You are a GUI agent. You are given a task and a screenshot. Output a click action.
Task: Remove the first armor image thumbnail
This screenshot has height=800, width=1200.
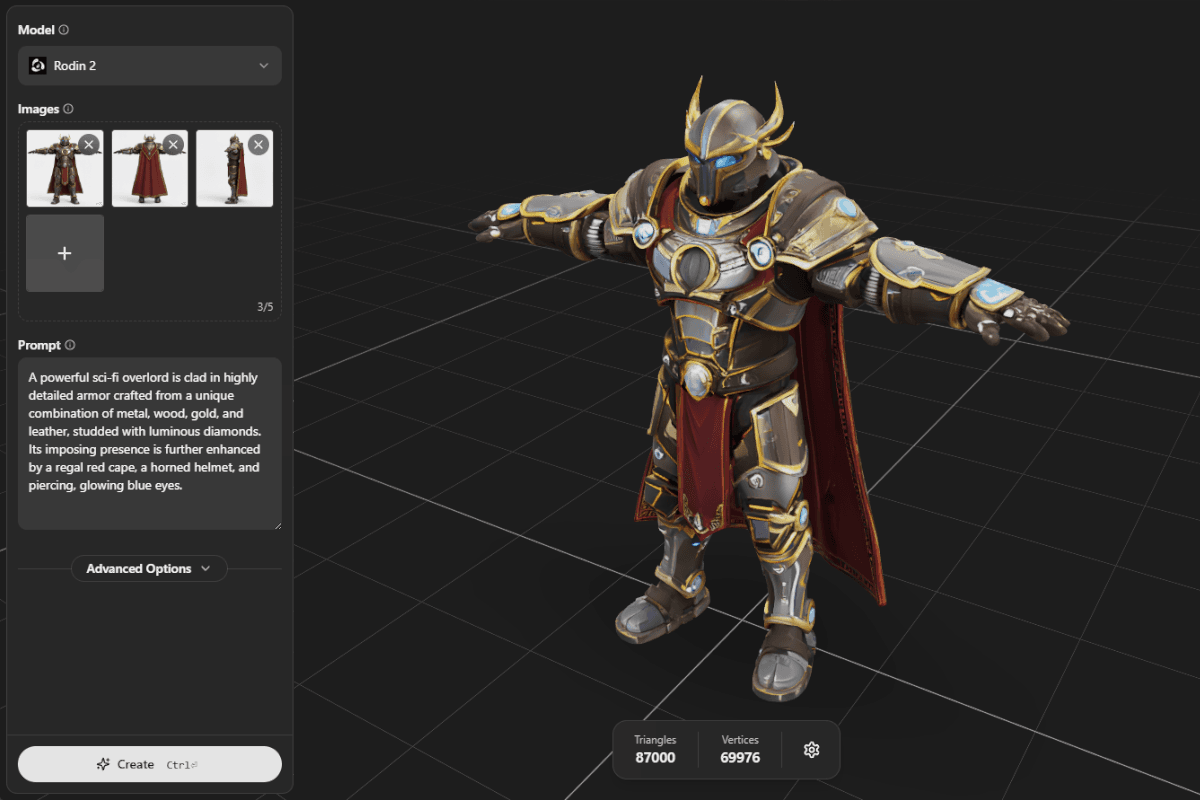click(x=89, y=144)
